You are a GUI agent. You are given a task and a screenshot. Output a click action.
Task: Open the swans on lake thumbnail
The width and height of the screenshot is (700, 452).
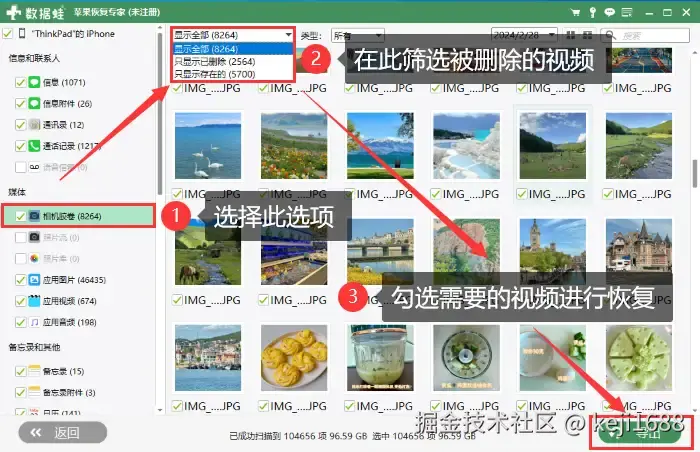208,146
